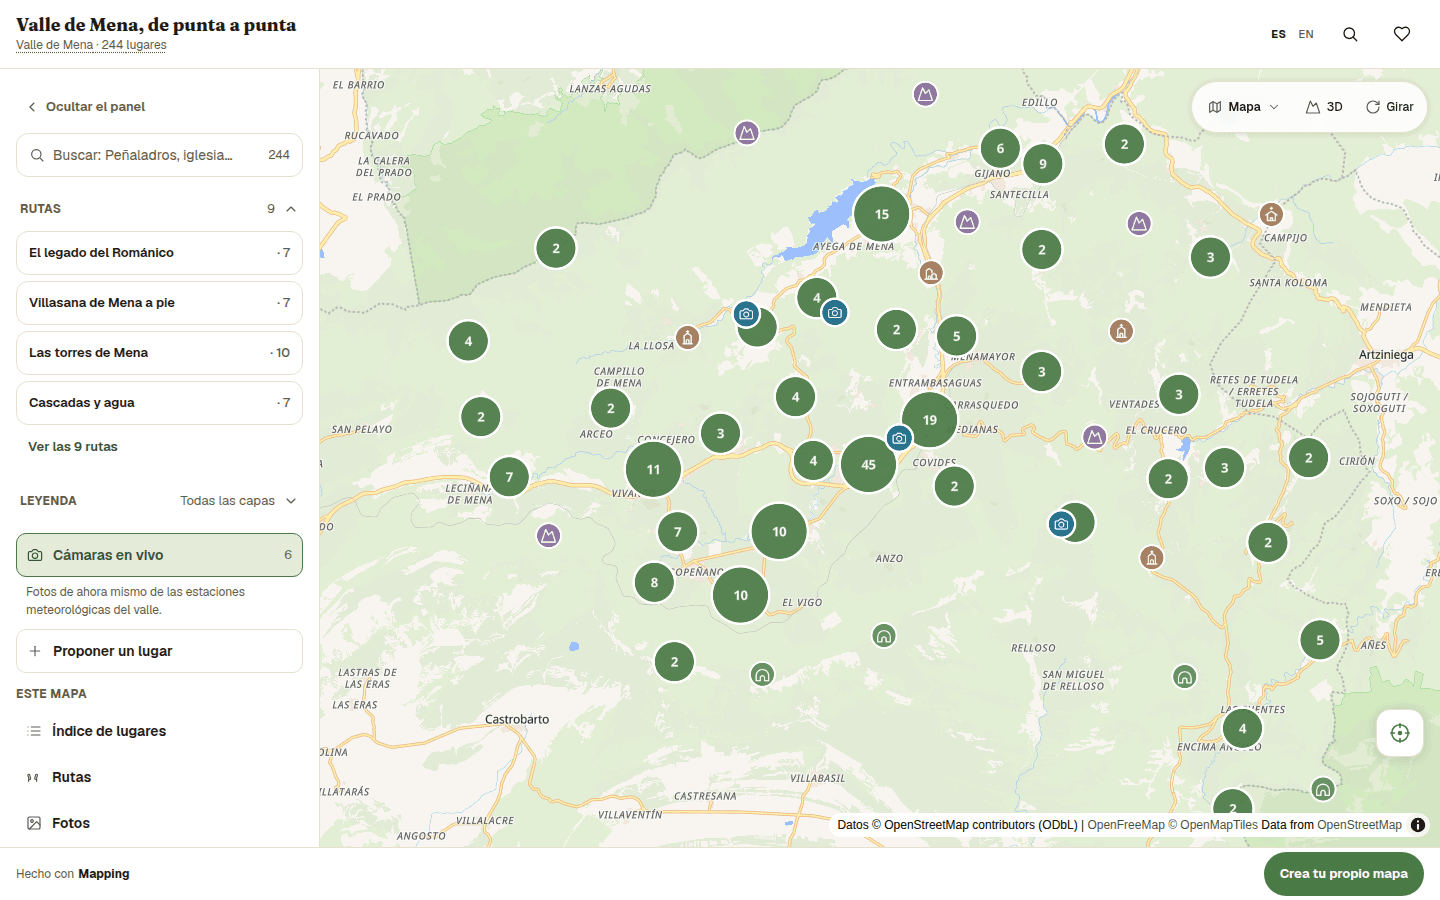Open the Mapping link in footer

coord(104,874)
